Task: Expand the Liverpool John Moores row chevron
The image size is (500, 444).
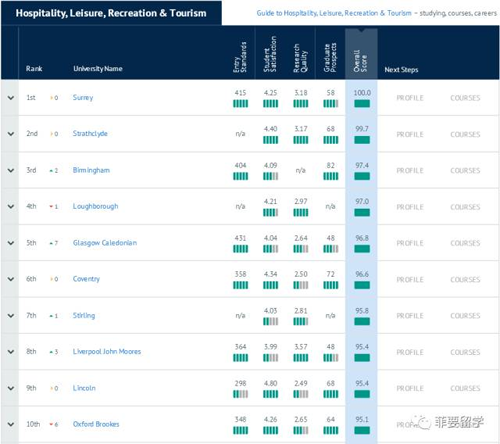Action: (x=11, y=352)
